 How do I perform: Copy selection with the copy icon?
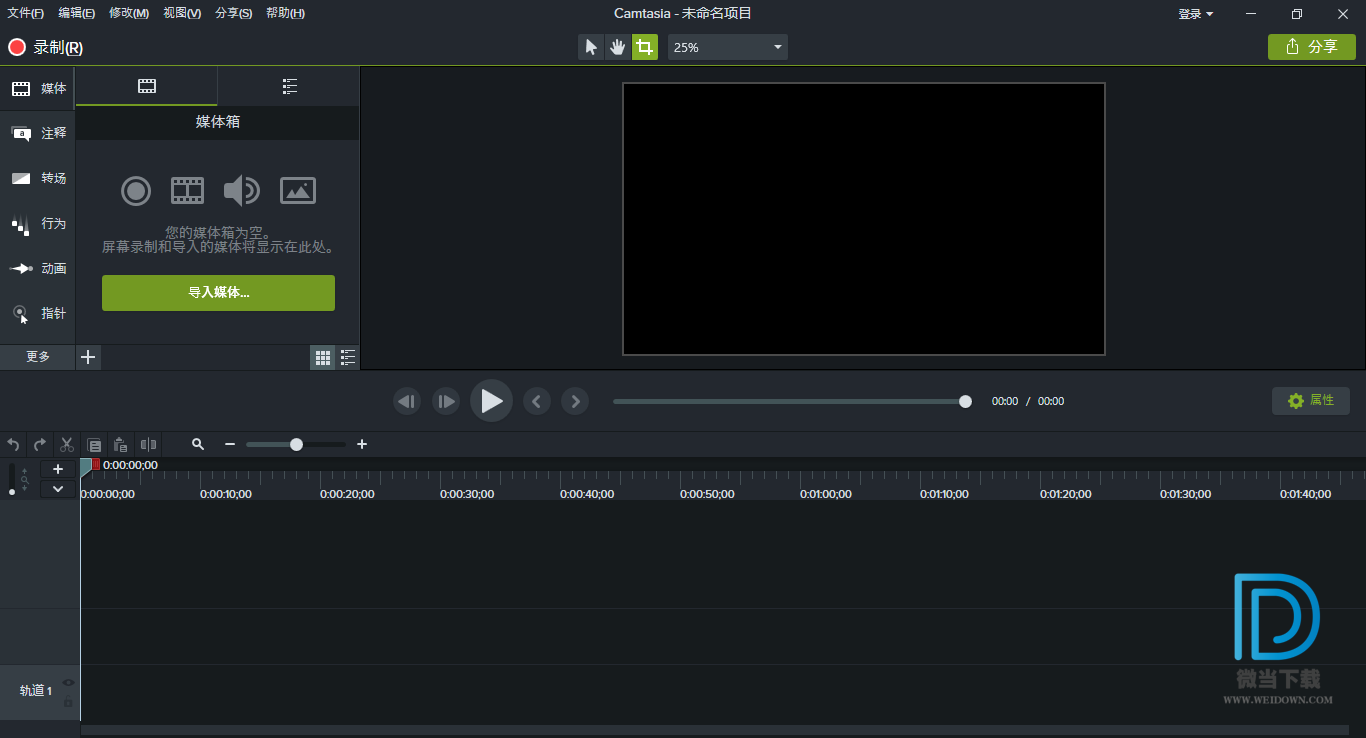(x=94, y=445)
